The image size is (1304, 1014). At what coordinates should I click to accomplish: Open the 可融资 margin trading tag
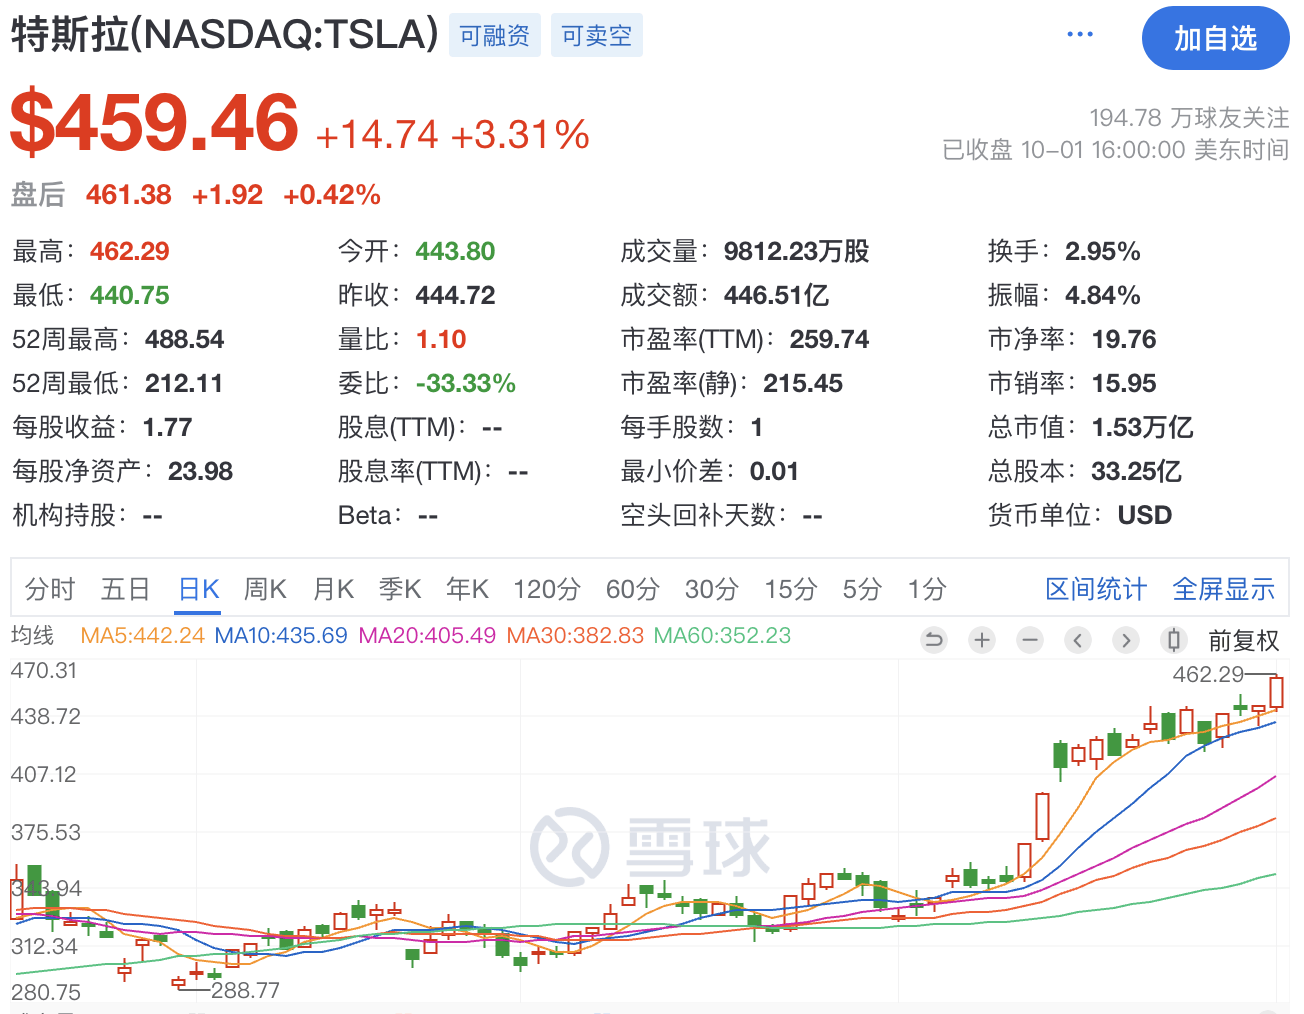tap(494, 34)
